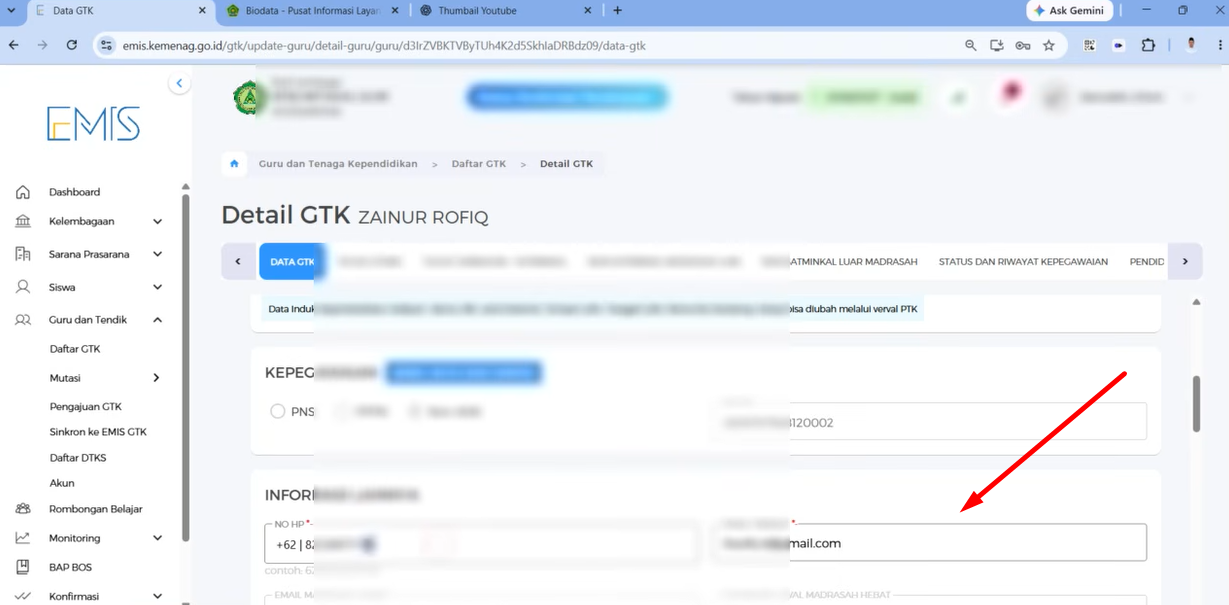Open the saved passwords key icon

tap(1022, 45)
